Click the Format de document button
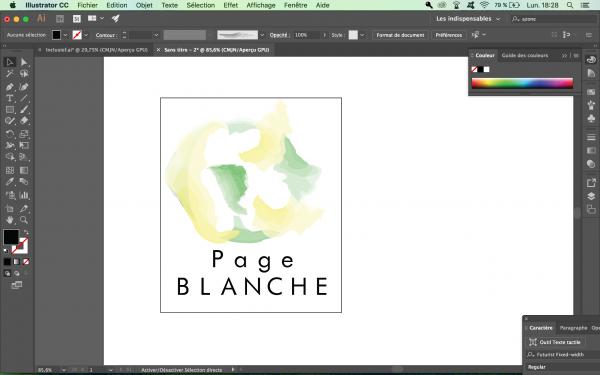Screen dimensions: 600x375 (x=400, y=35)
